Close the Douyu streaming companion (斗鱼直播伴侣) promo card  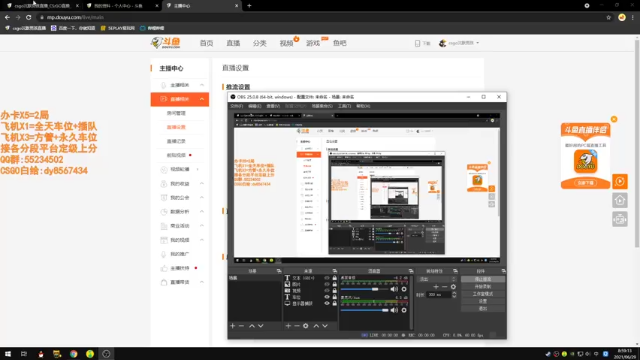(x=614, y=119)
